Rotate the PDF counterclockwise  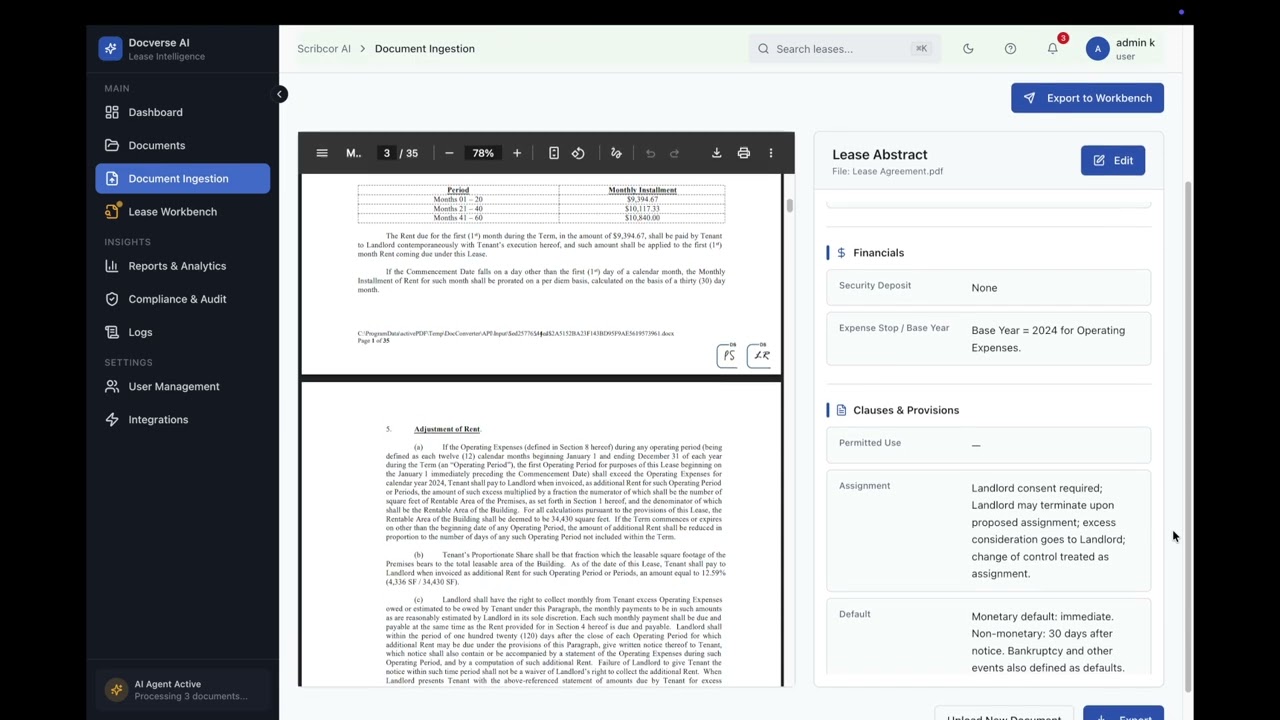coord(578,153)
